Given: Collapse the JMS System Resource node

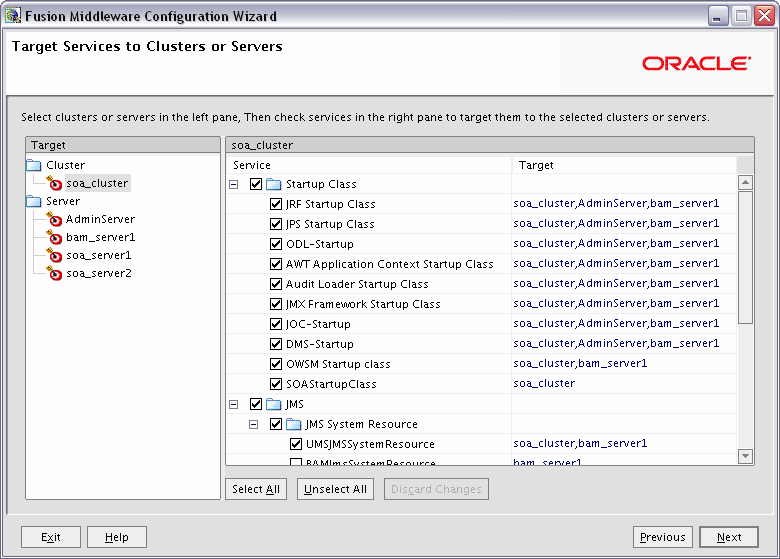Looking at the screenshot, I should tap(254, 424).
